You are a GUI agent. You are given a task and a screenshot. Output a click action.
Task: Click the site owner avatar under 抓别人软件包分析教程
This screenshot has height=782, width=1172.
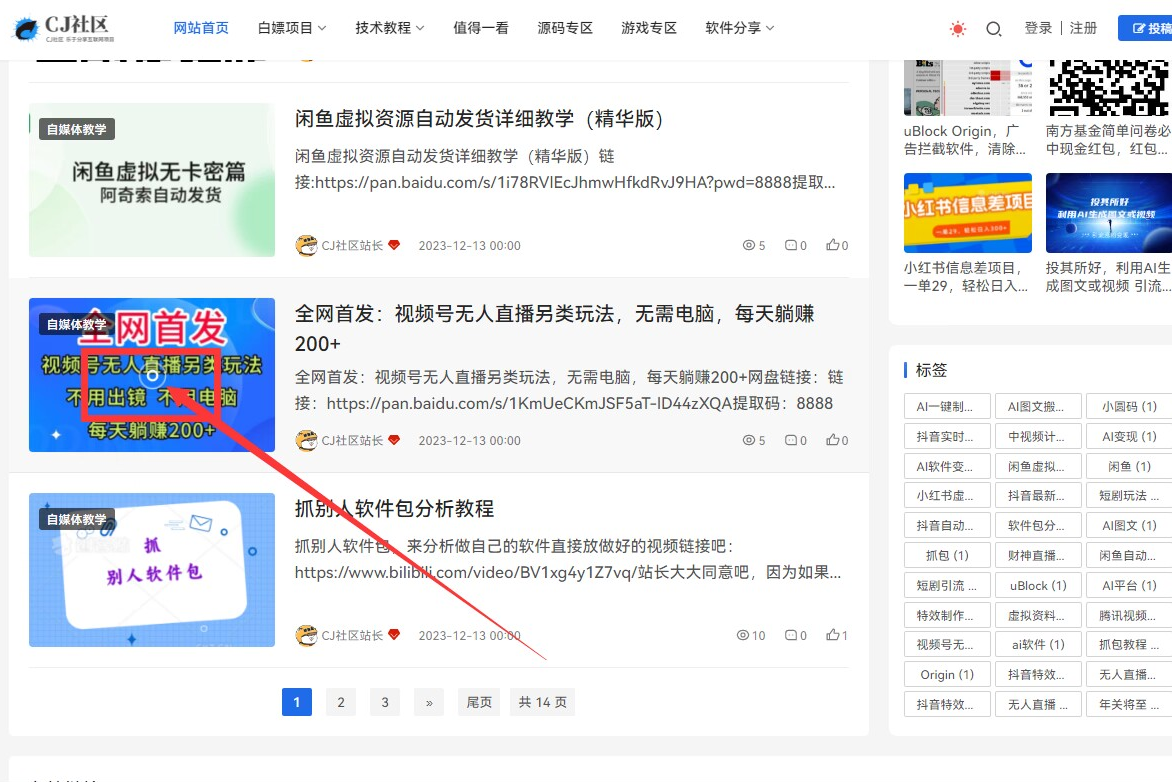coord(306,635)
